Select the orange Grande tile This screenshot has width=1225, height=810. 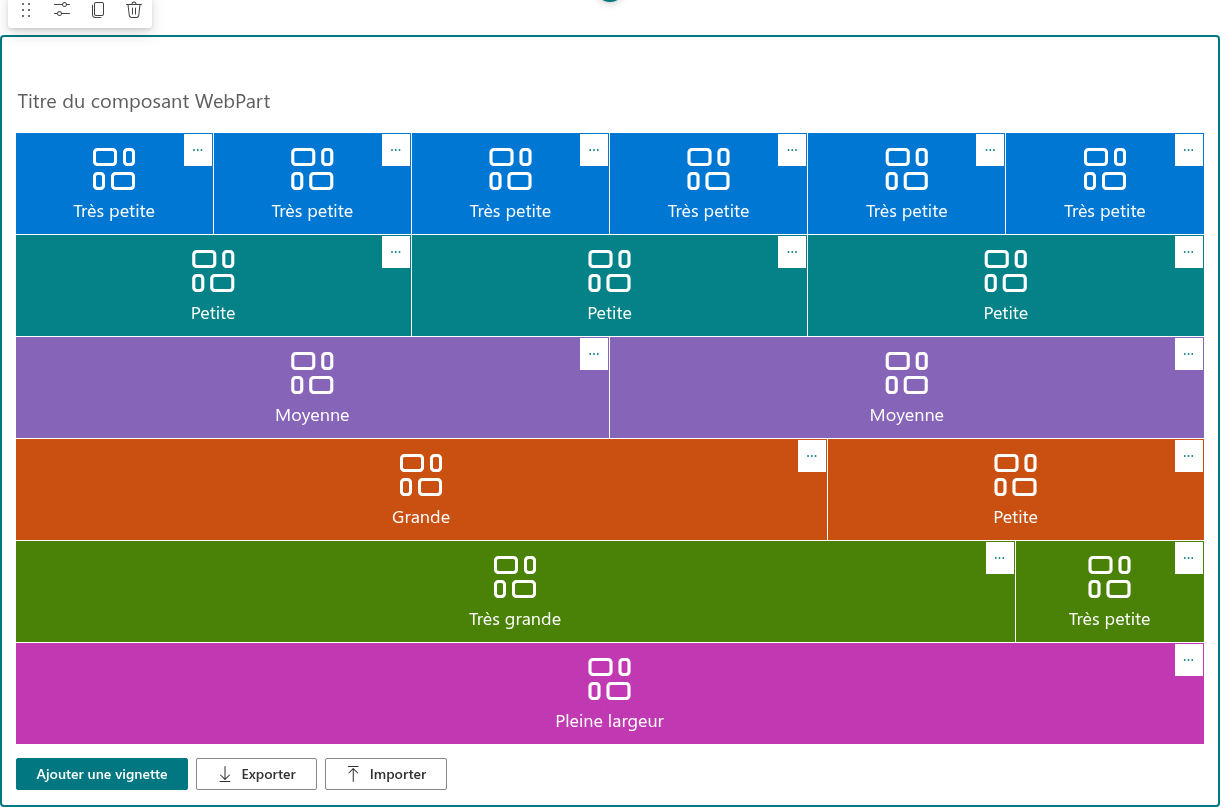(421, 490)
